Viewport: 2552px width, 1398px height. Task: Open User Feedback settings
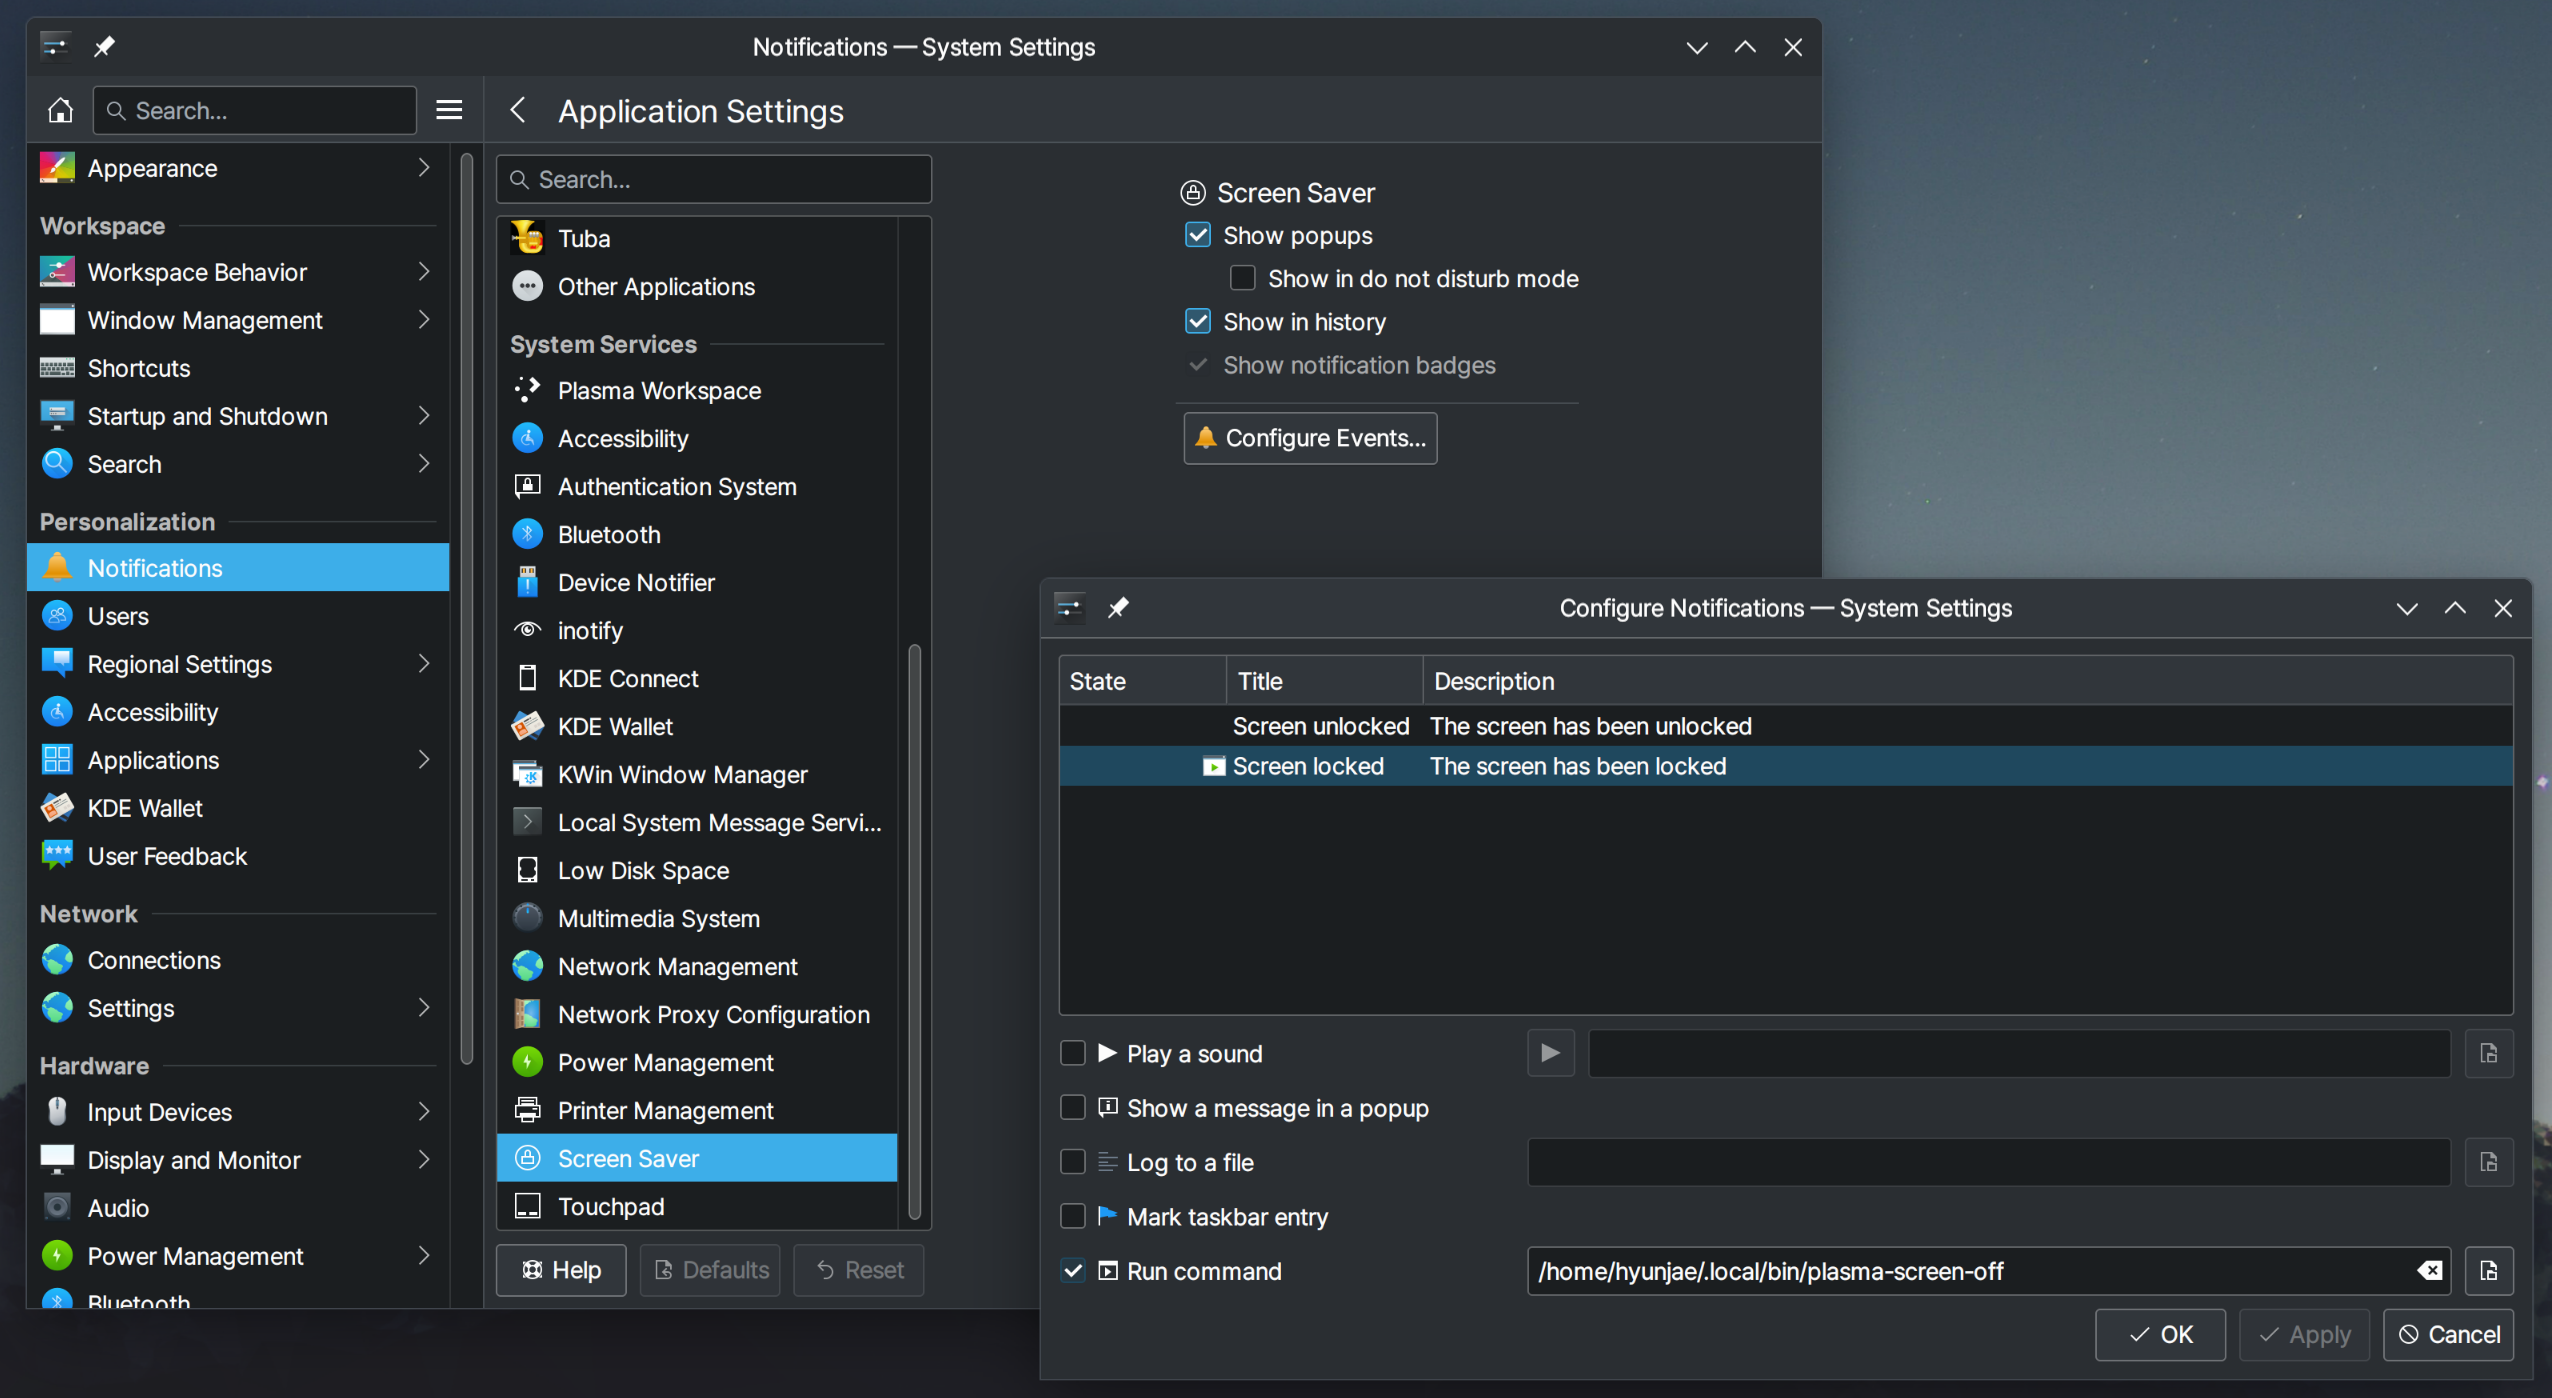click(x=238, y=856)
